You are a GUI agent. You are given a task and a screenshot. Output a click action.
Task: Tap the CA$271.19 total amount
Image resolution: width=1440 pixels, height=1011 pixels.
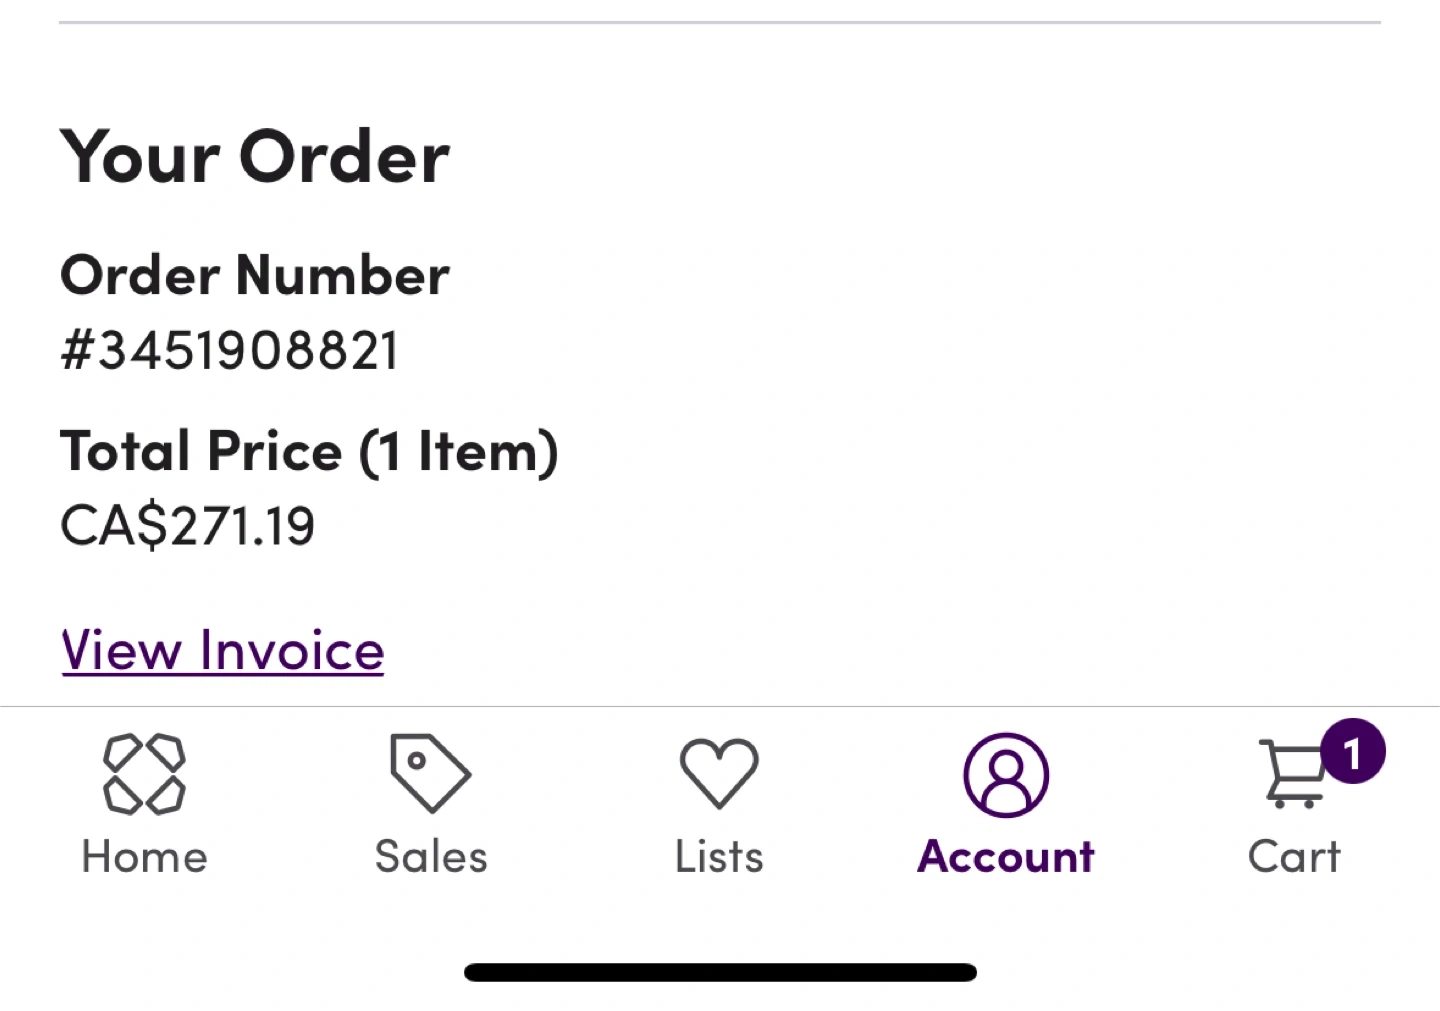187,526
